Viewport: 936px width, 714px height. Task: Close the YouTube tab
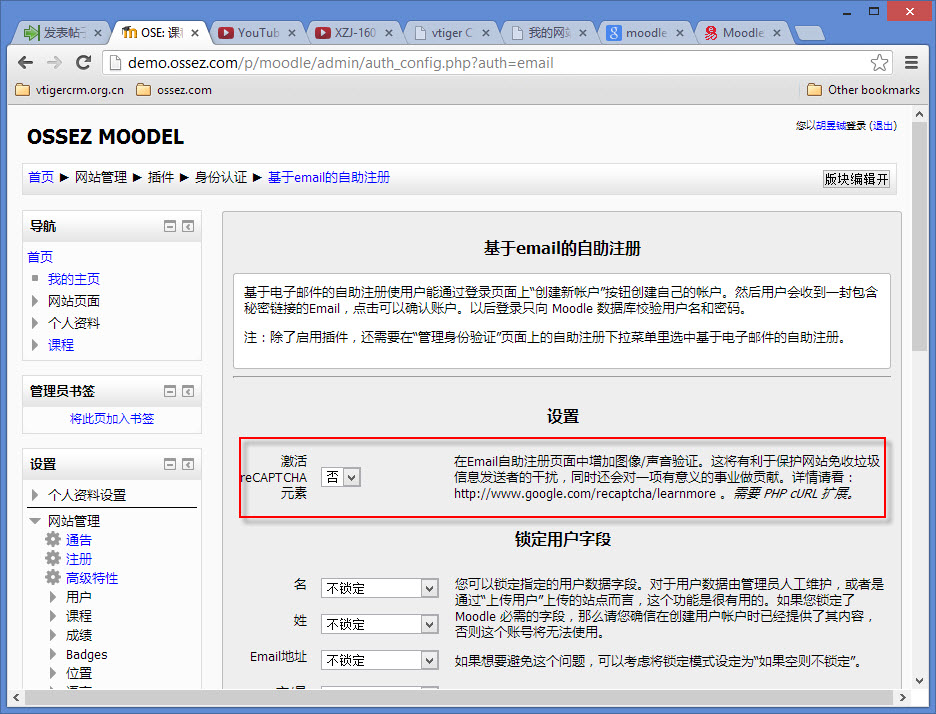pyautogui.click(x=292, y=33)
